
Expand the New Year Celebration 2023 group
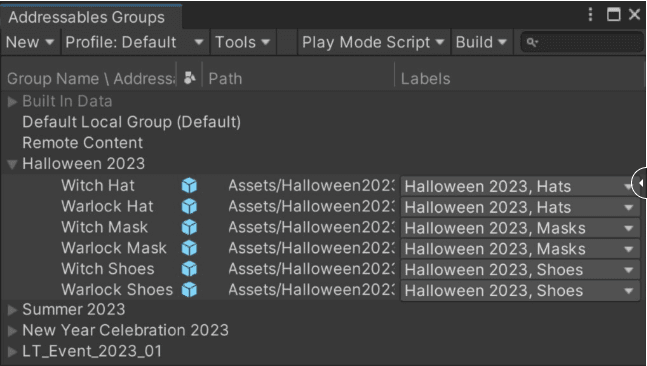point(12,331)
